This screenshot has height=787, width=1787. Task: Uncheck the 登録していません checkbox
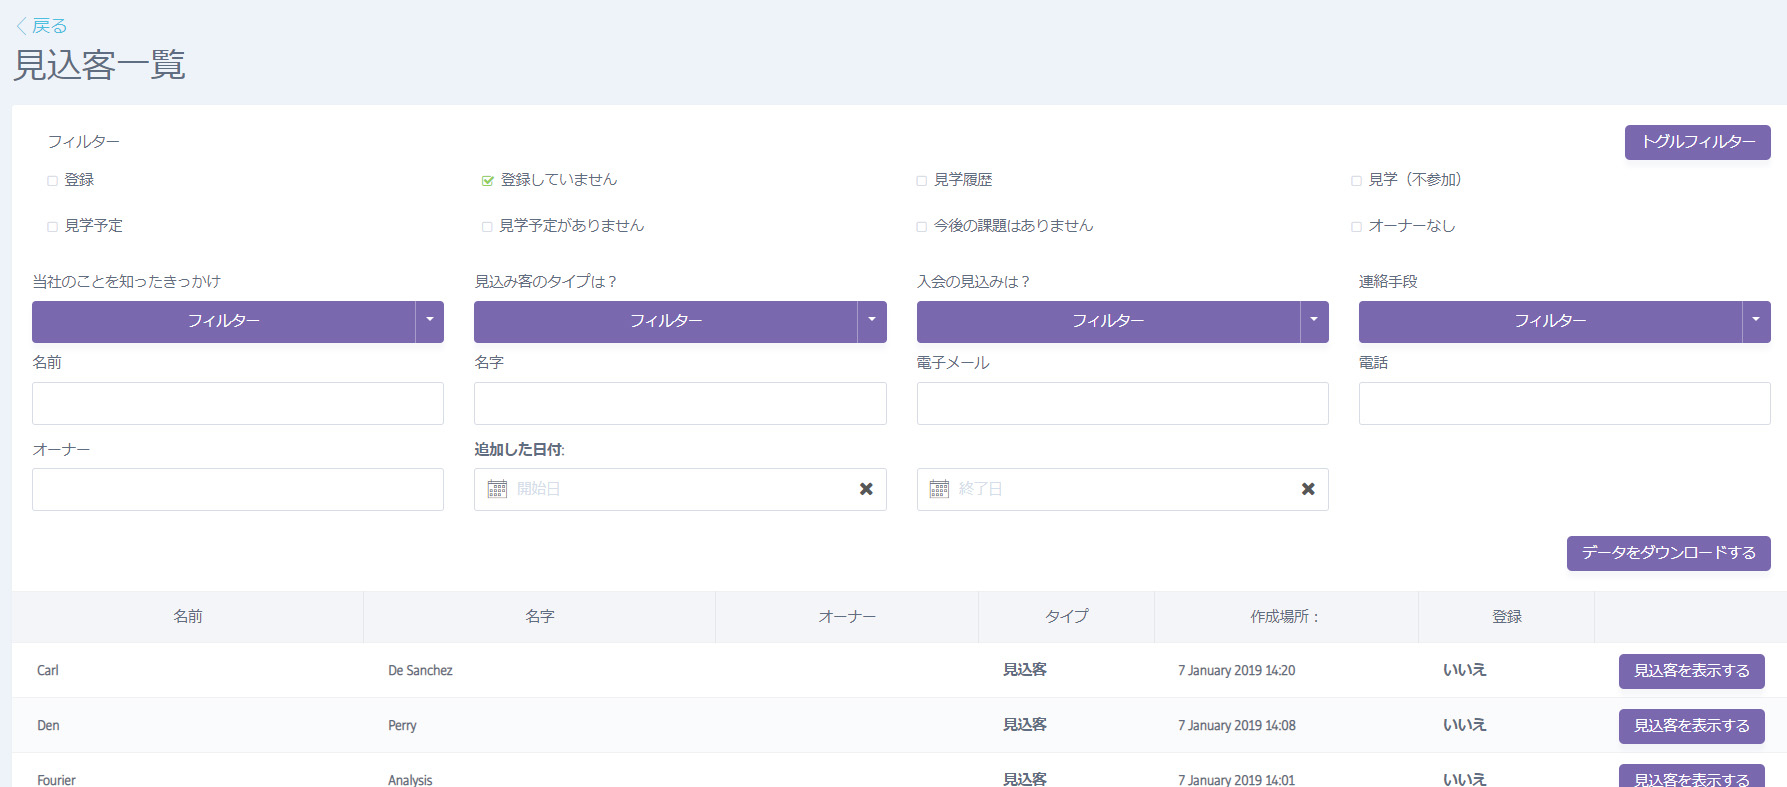(x=488, y=181)
